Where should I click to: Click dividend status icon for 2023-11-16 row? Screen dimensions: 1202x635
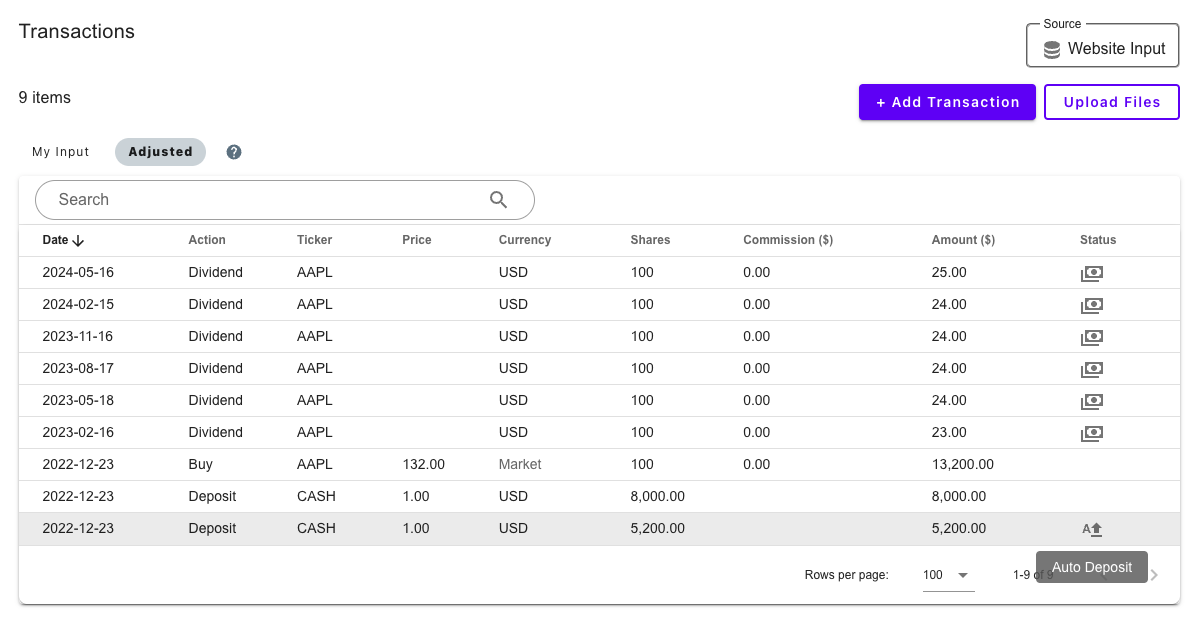pos(1091,337)
